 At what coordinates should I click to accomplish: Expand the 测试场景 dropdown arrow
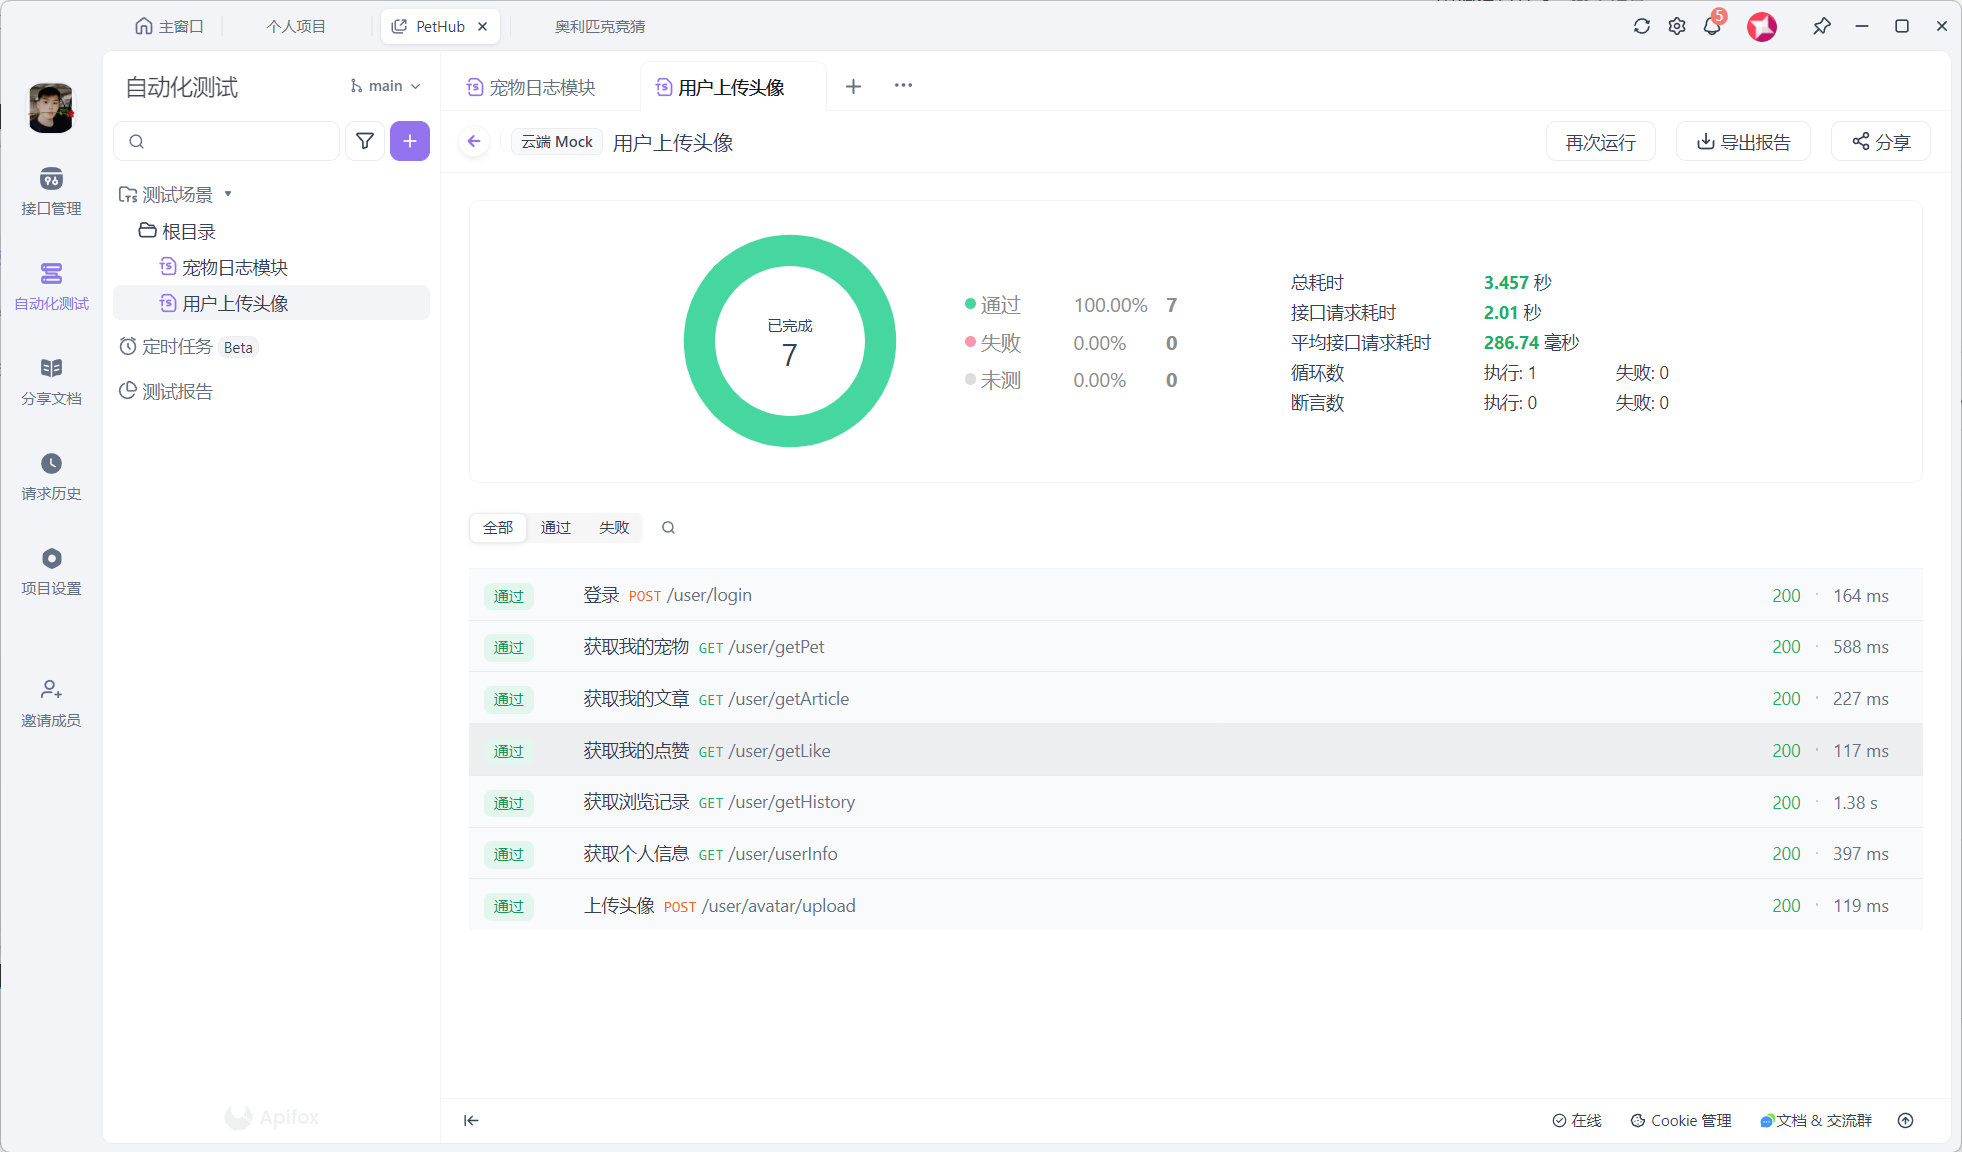click(228, 194)
